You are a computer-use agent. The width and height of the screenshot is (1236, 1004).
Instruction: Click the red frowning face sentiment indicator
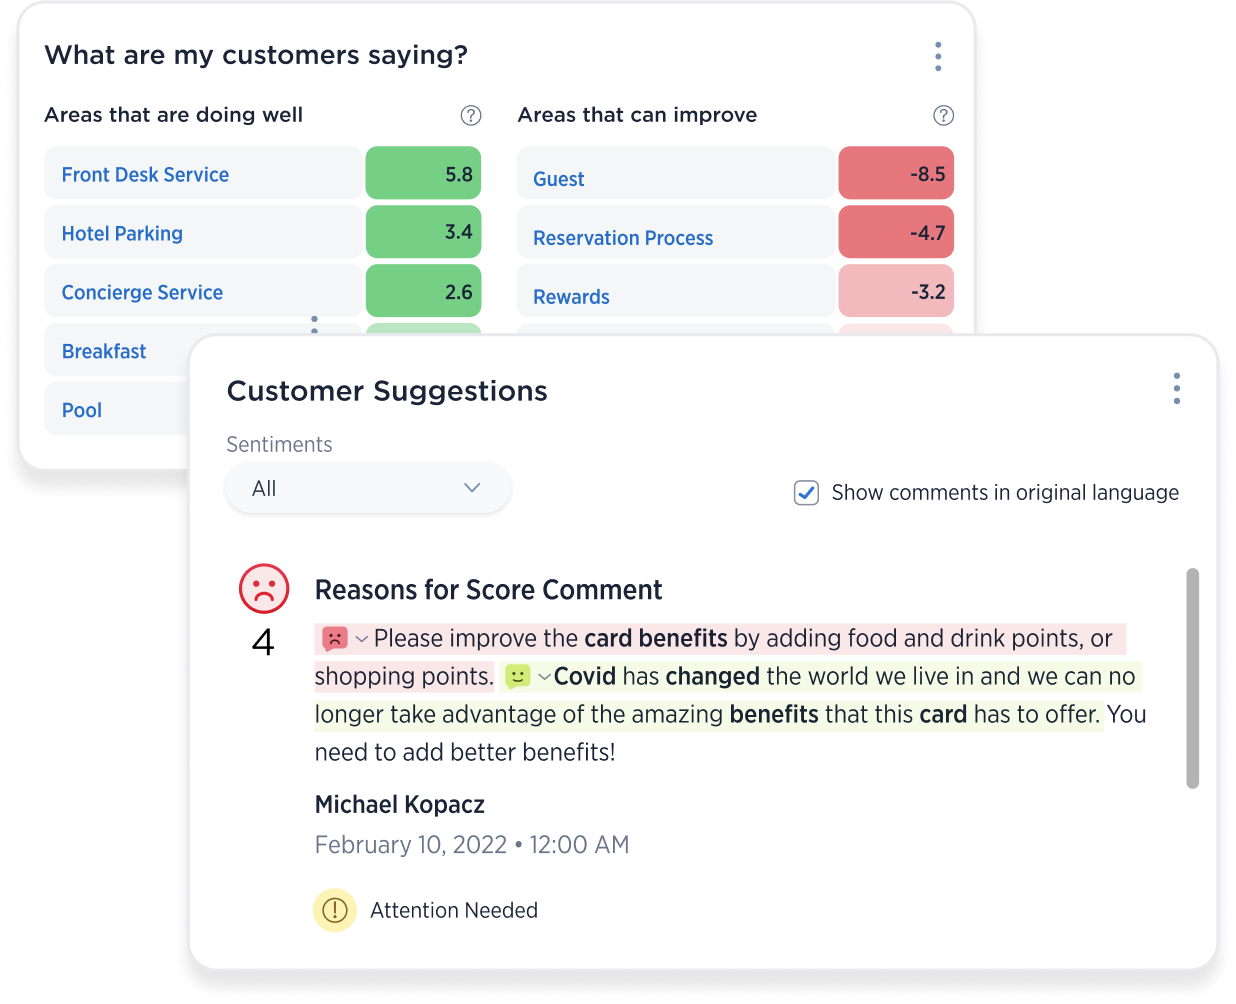point(263,589)
